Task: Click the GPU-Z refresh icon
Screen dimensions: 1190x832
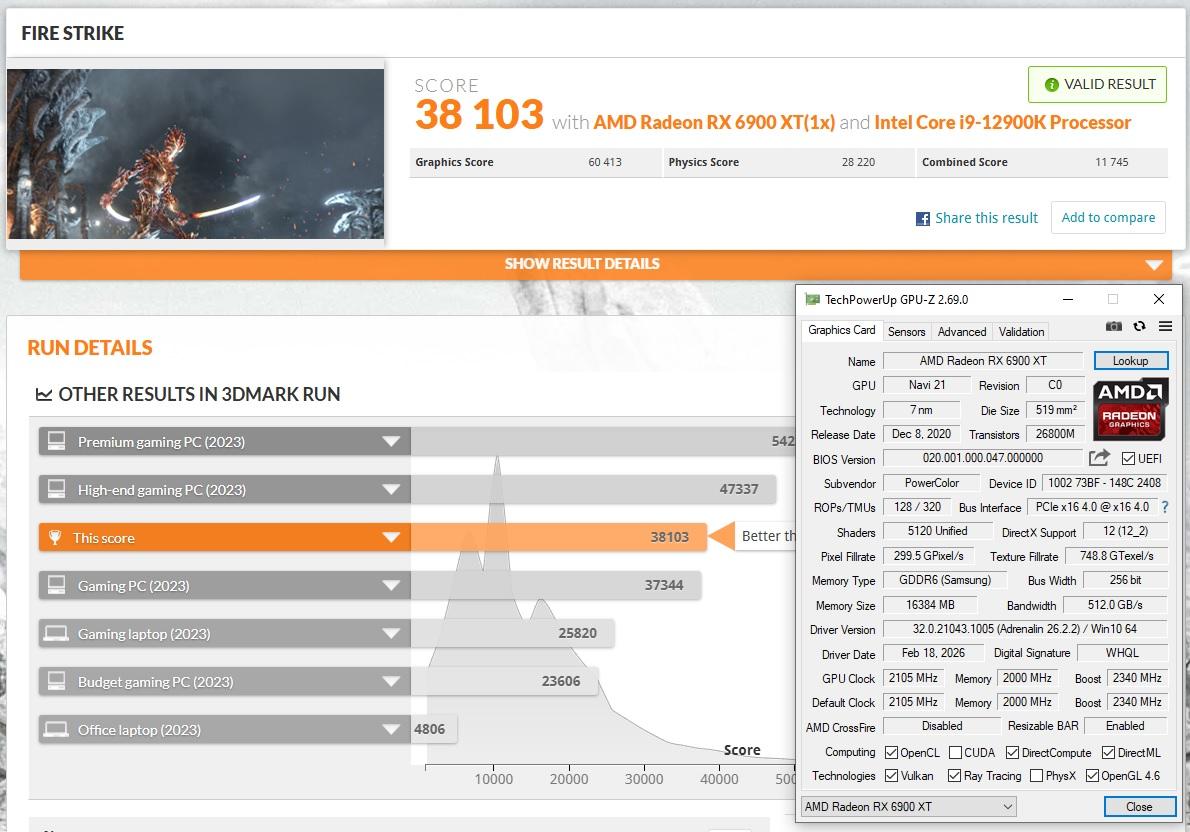Action: tap(1140, 326)
